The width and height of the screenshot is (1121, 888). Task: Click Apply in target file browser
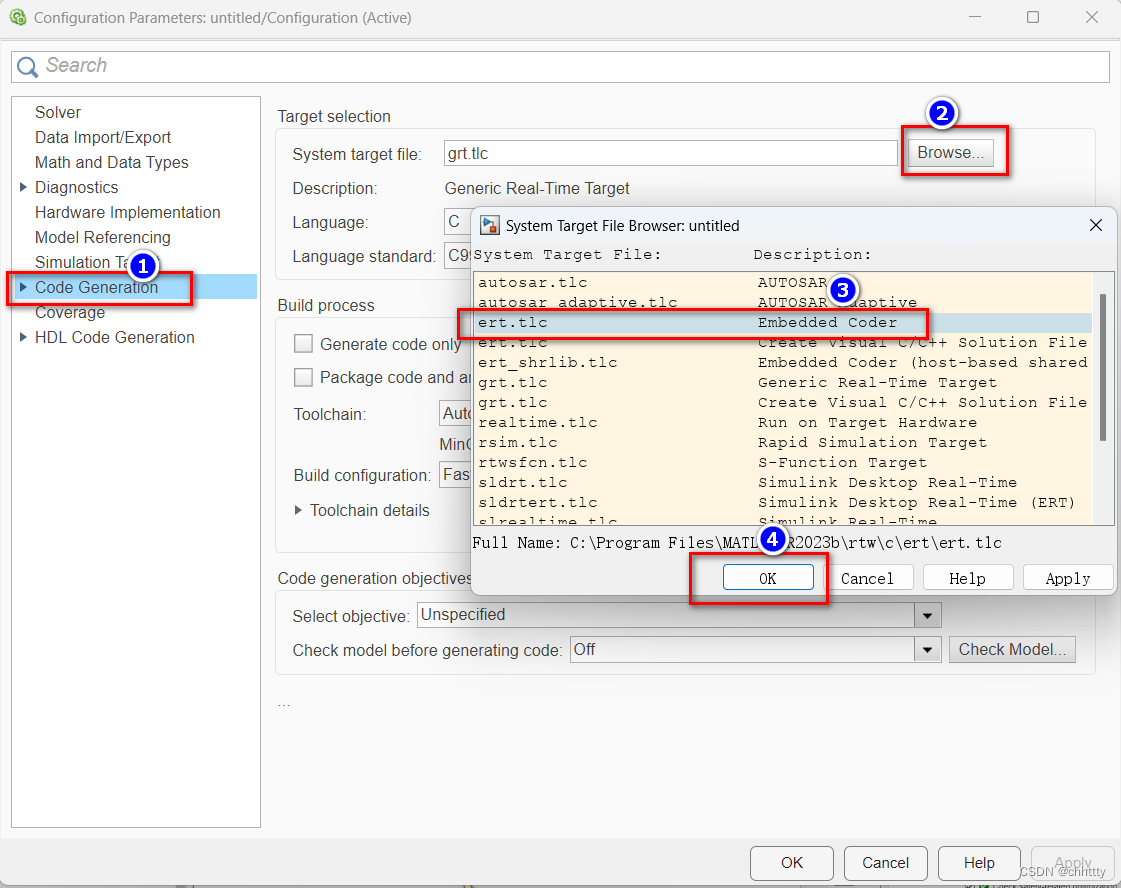point(1067,578)
